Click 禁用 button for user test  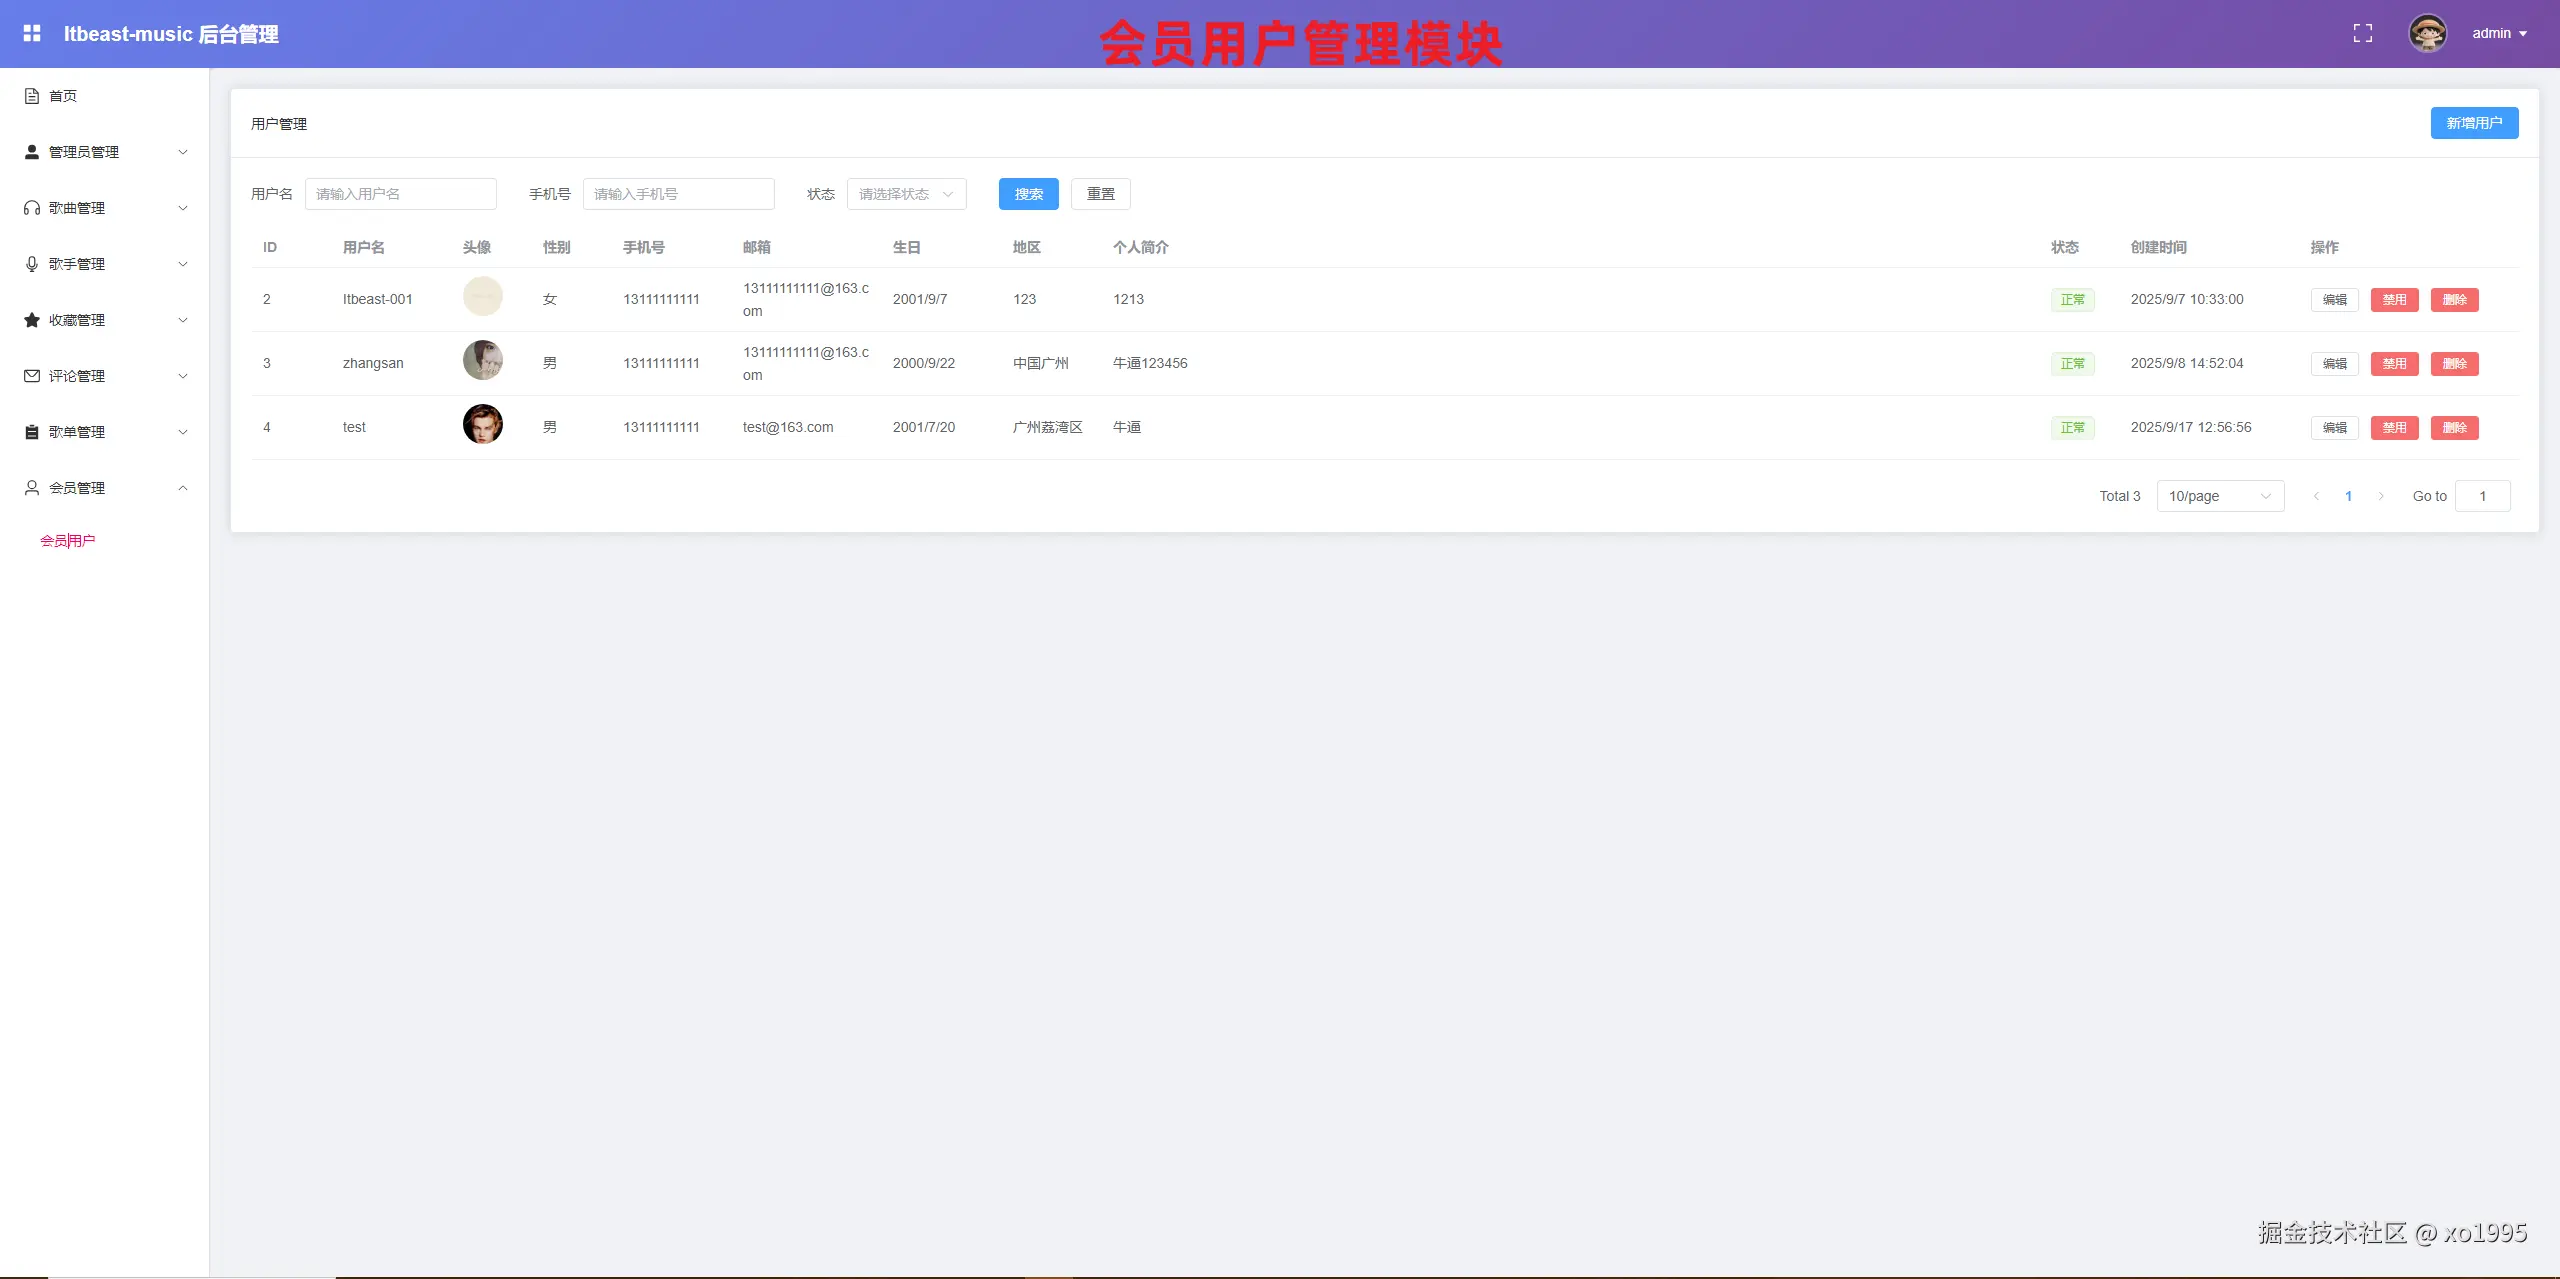[x=2393, y=428]
